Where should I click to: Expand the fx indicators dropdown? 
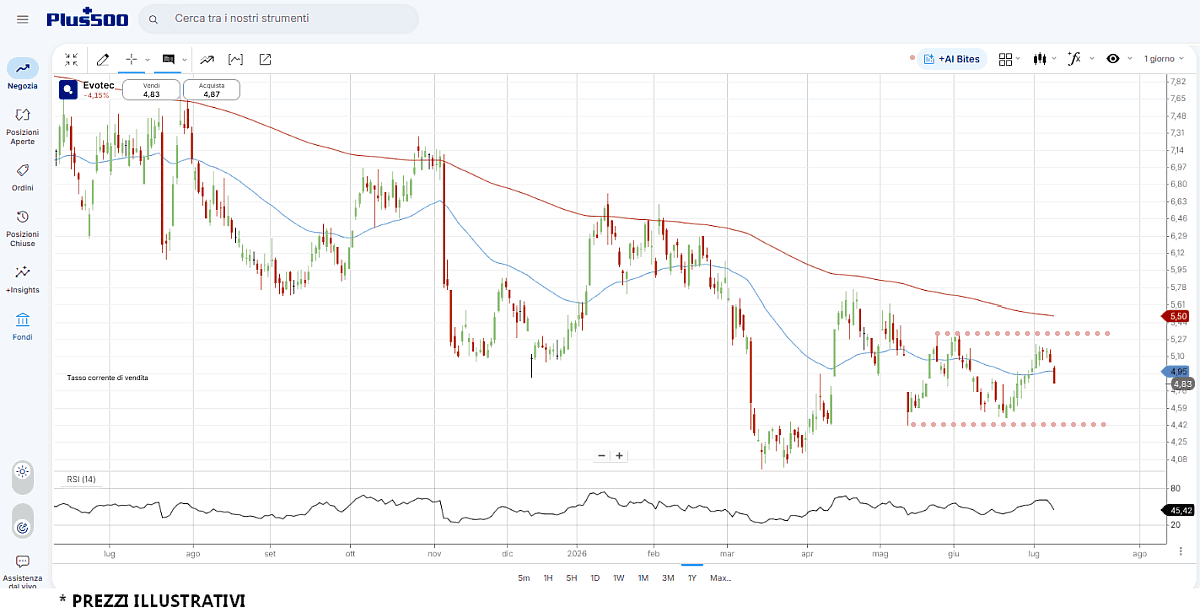click(1080, 59)
